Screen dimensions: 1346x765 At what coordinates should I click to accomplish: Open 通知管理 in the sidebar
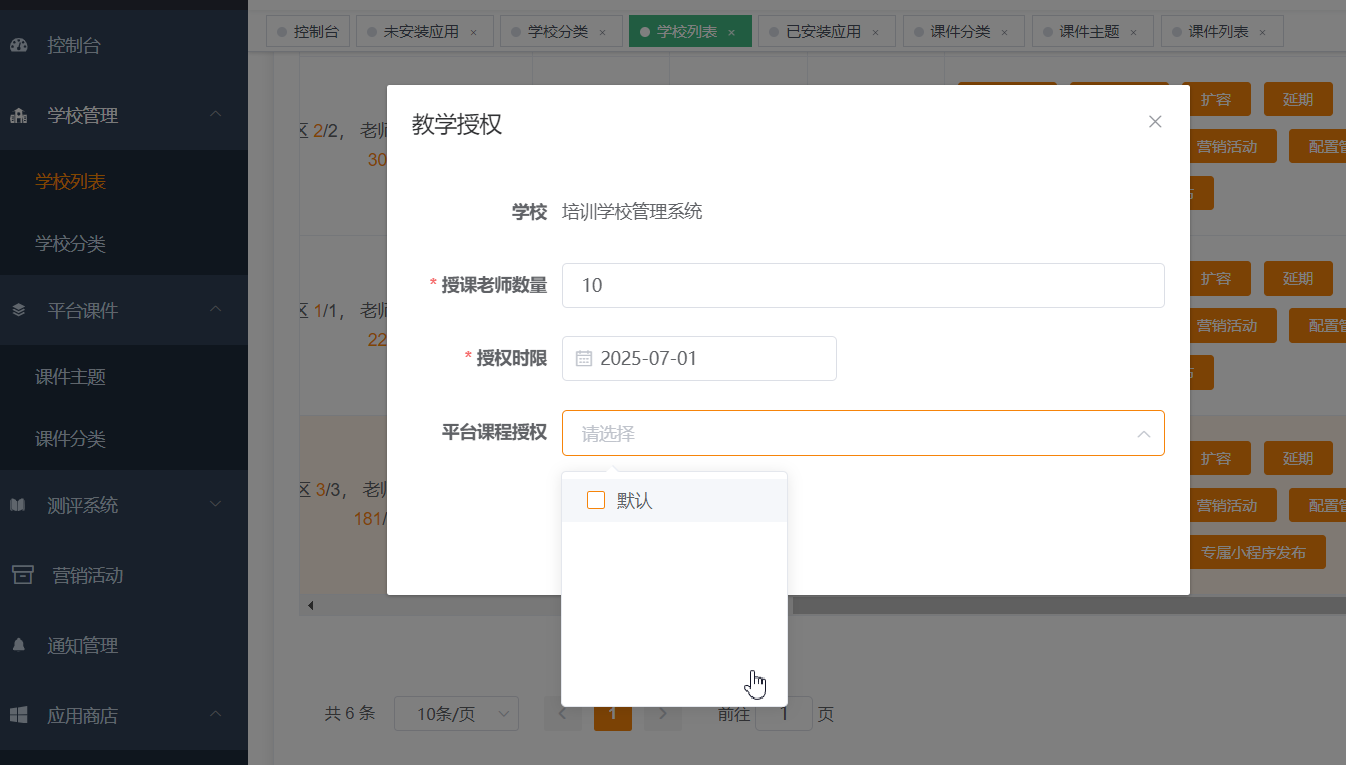[x=82, y=645]
